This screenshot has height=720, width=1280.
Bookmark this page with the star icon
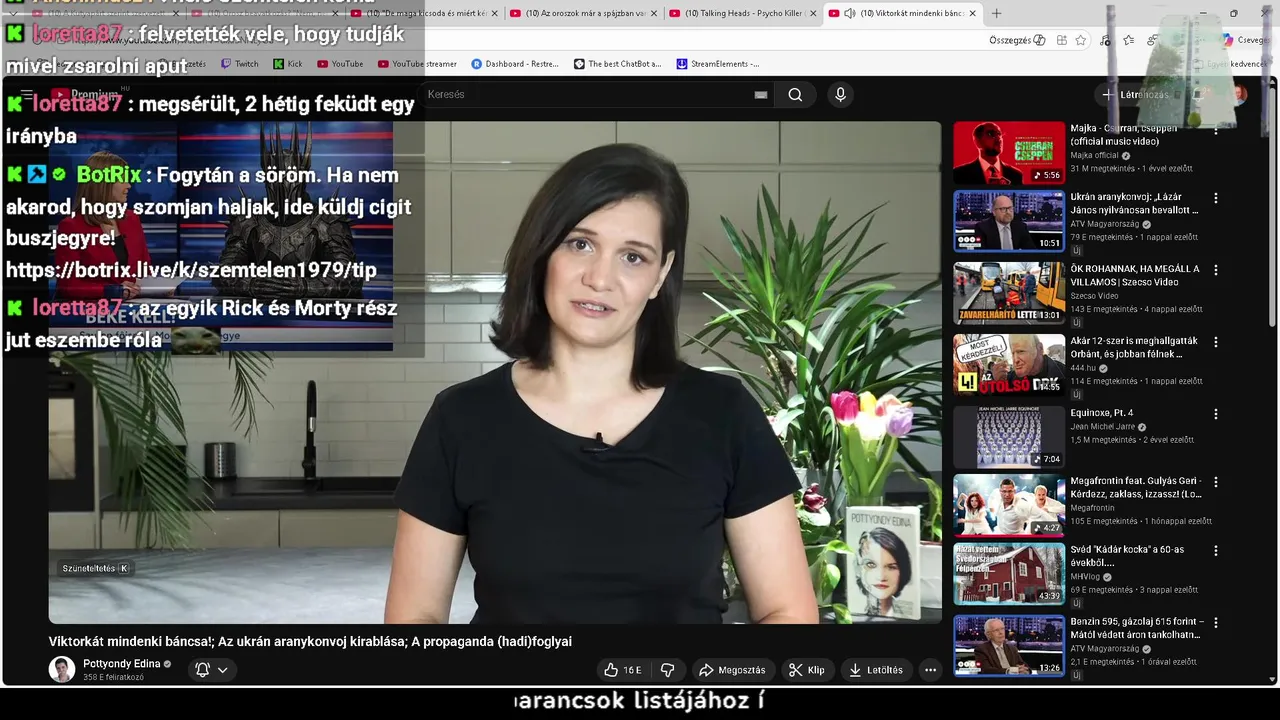click(x=1081, y=40)
